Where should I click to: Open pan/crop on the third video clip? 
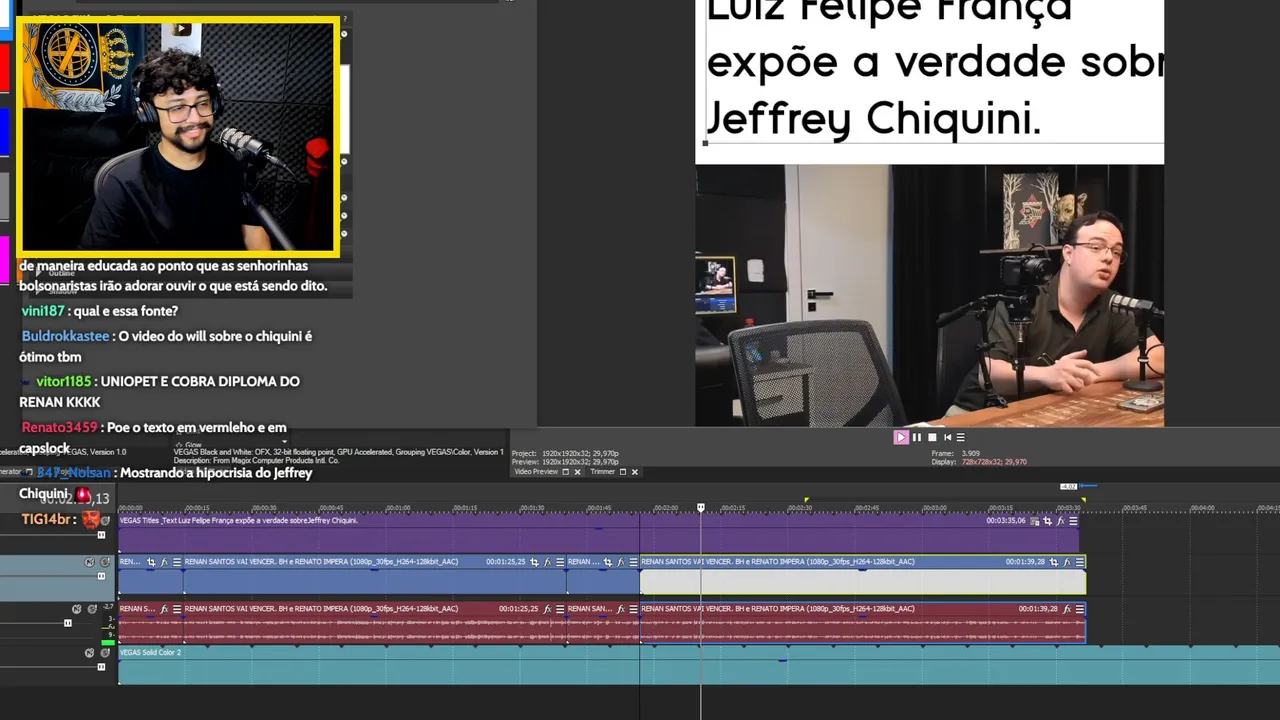coord(607,562)
